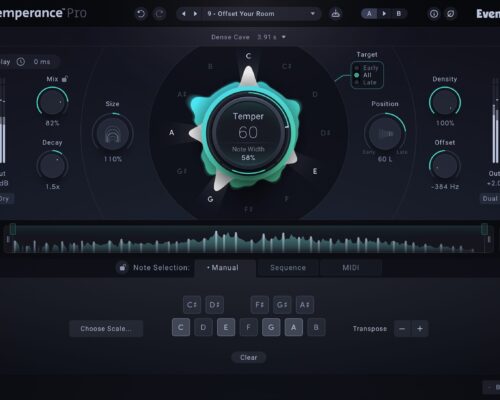Screen dimensions: 500x400
Task: Copy A to B arrow
Action: point(384,14)
